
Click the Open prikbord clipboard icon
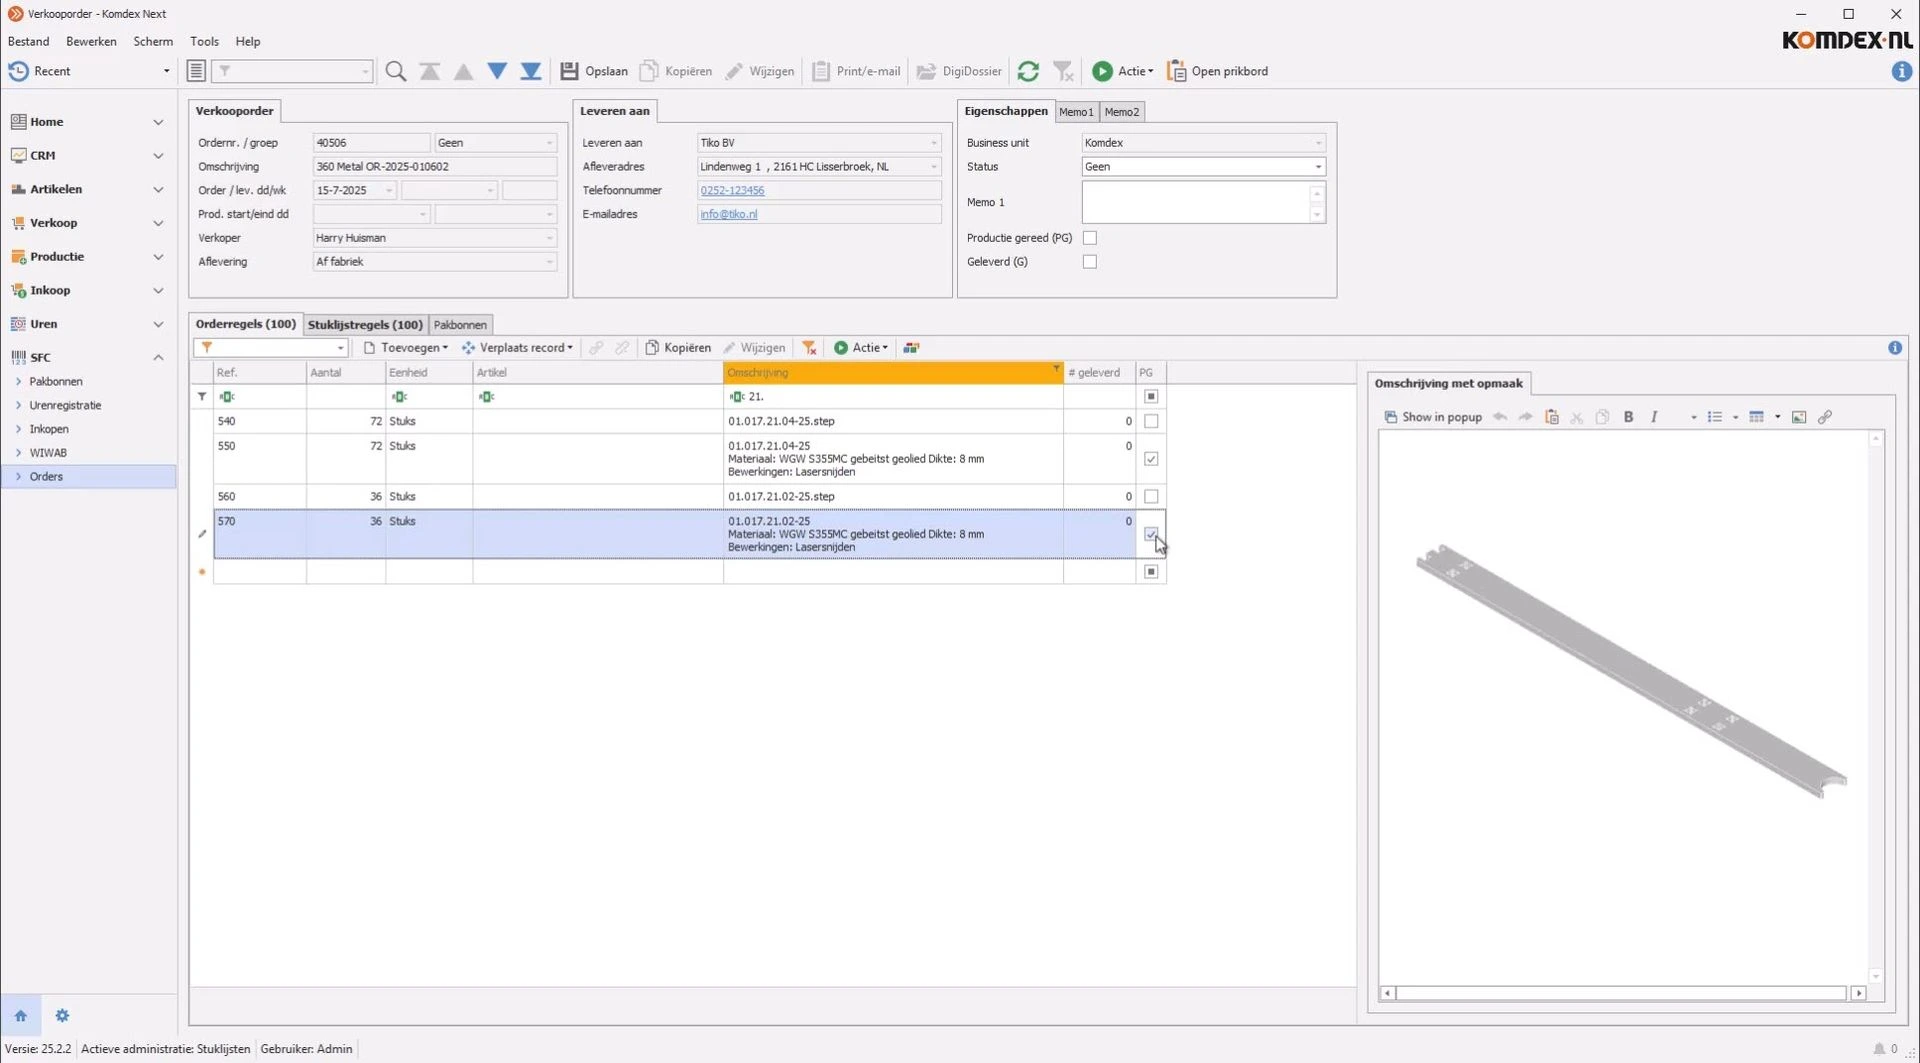pos(1177,71)
